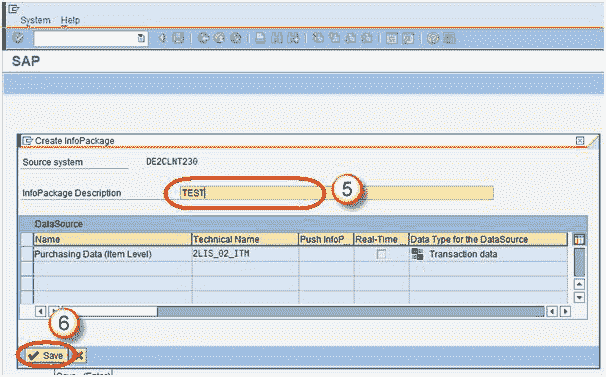Viewport: 606px width, 377px height.
Task: Open the Help menu
Action: click(70, 20)
